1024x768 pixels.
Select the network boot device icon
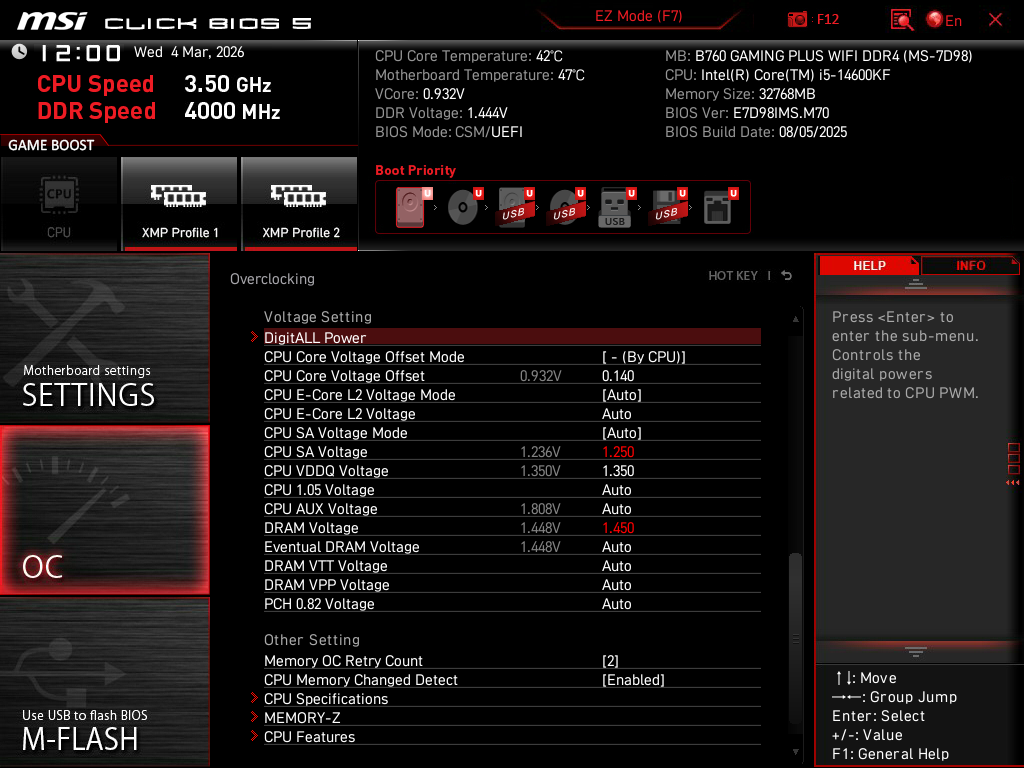coord(720,207)
